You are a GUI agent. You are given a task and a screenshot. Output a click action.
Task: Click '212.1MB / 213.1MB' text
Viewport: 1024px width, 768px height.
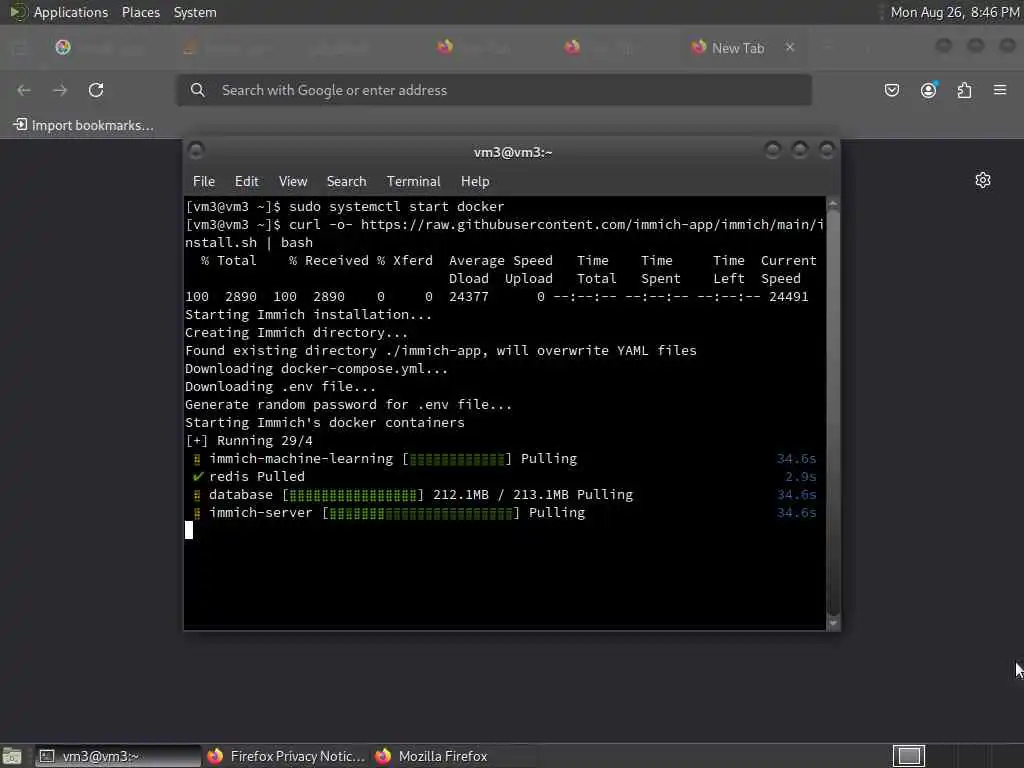tap(500, 494)
